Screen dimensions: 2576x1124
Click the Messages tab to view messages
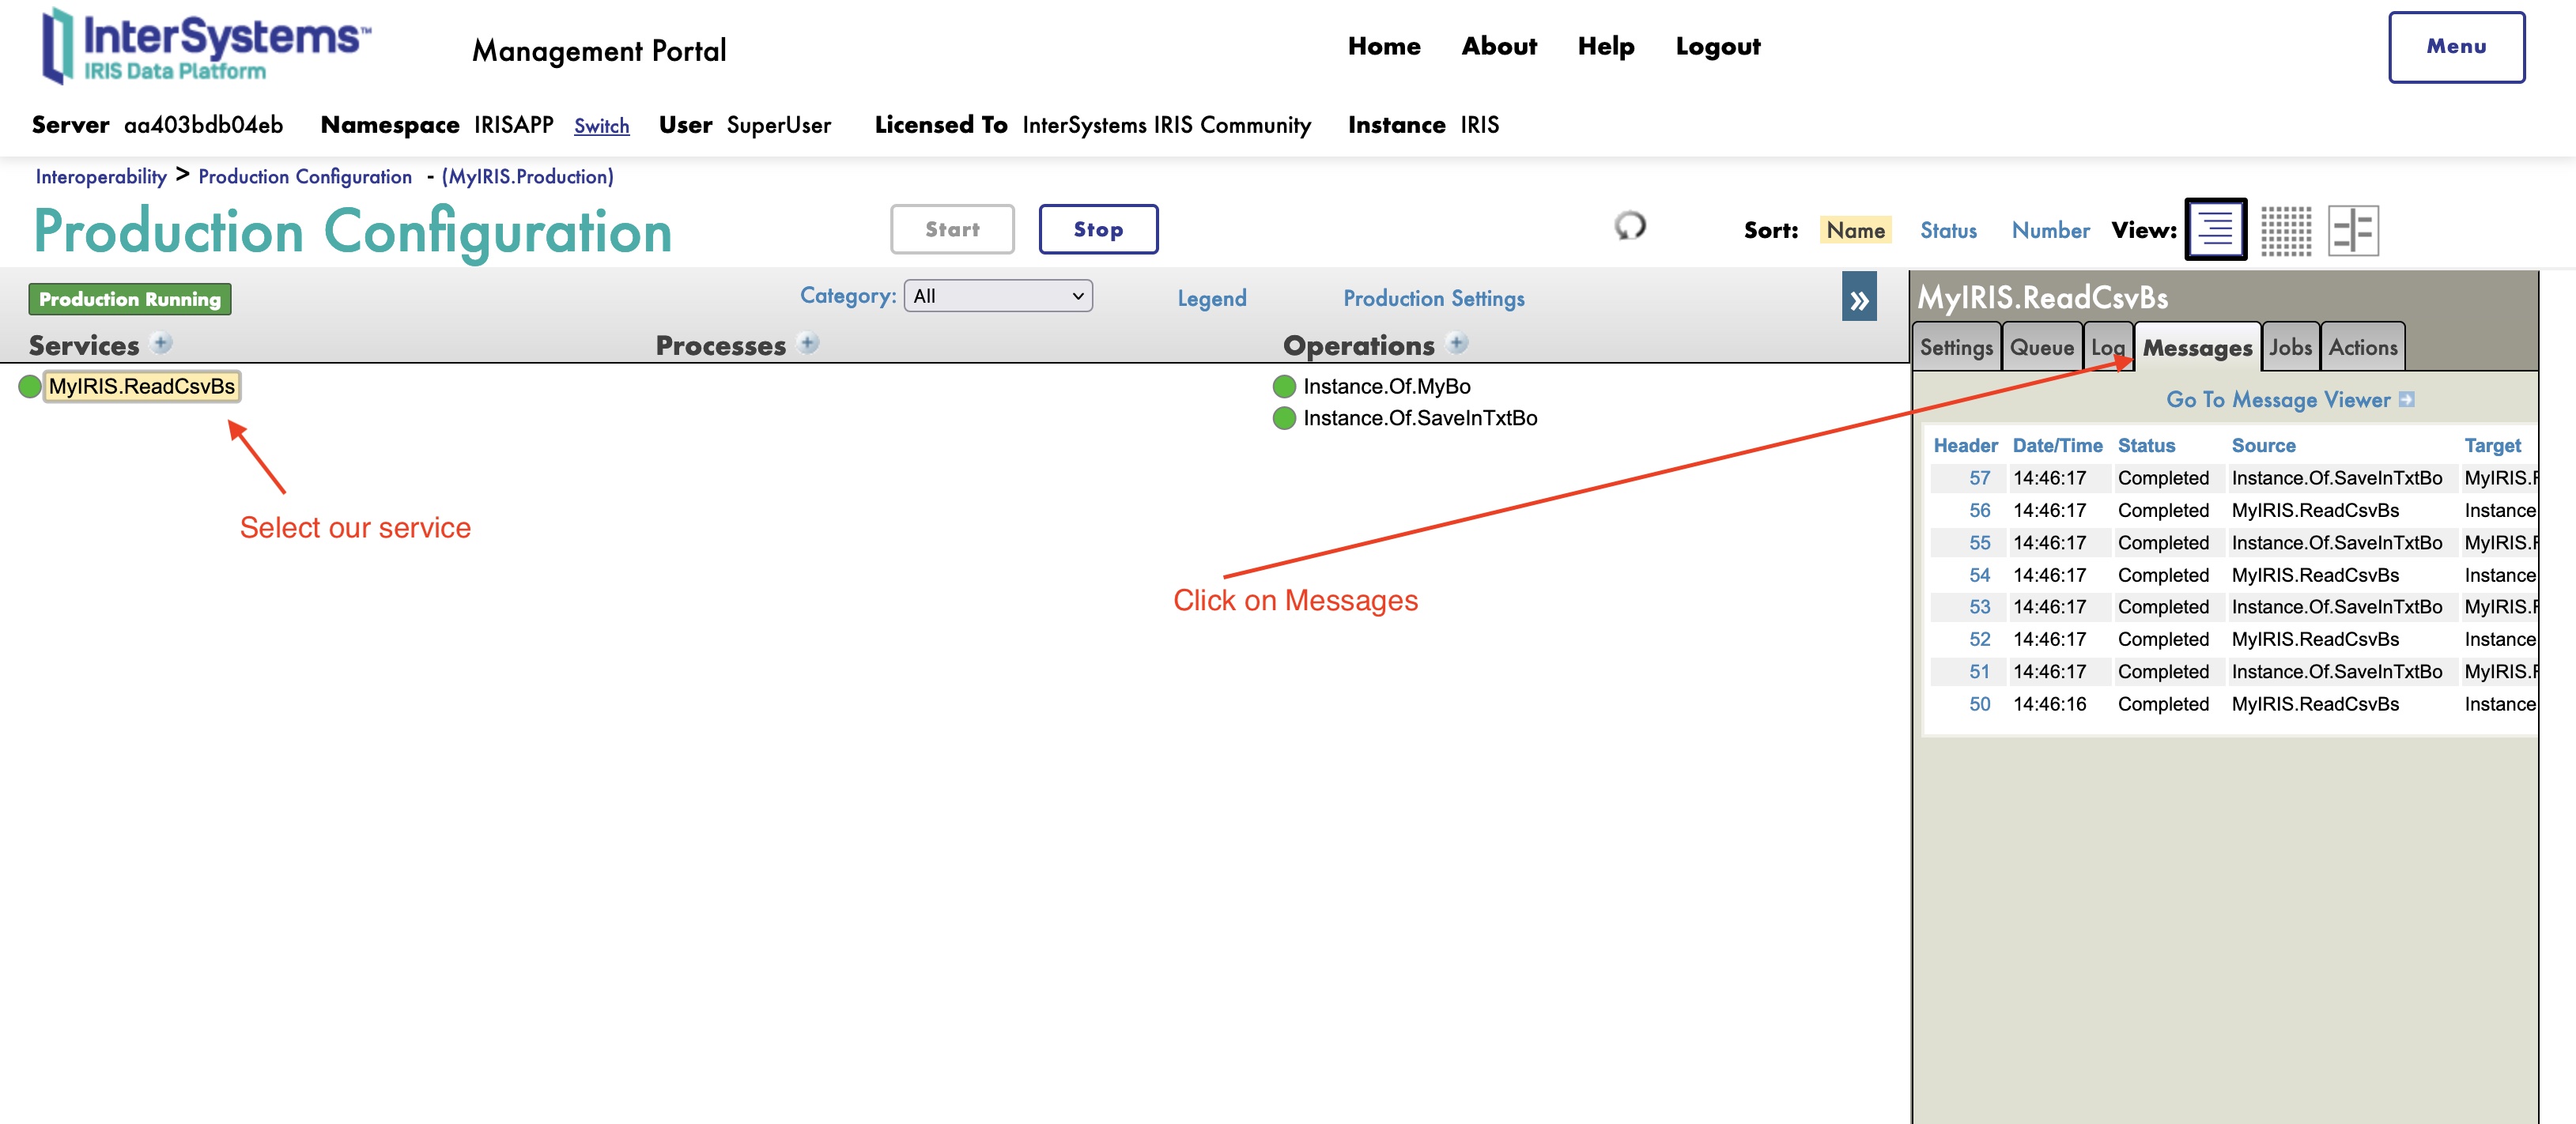pyautogui.click(x=2198, y=347)
